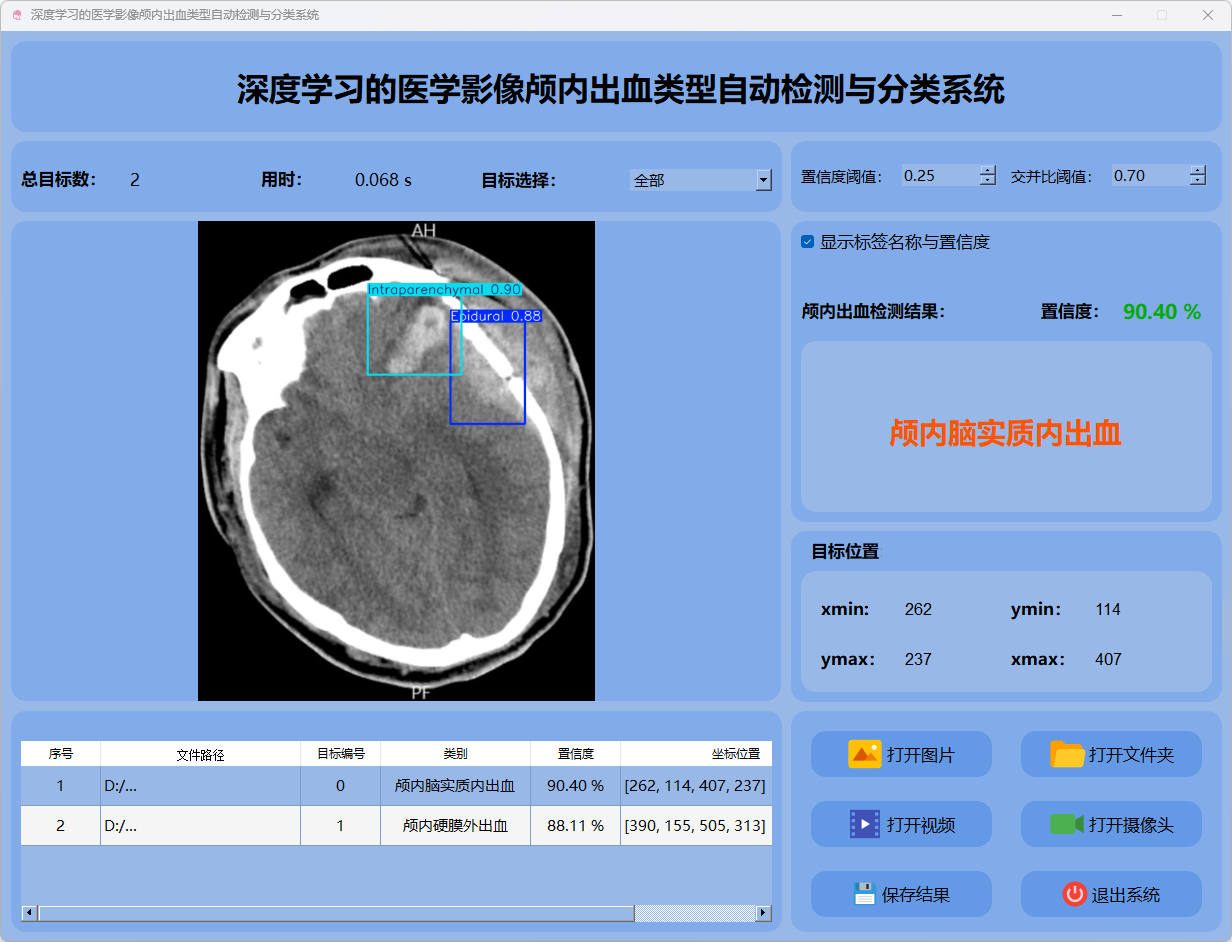Increase 交并比阈值 with up arrow
The image size is (1232, 942).
pos(1198,170)
